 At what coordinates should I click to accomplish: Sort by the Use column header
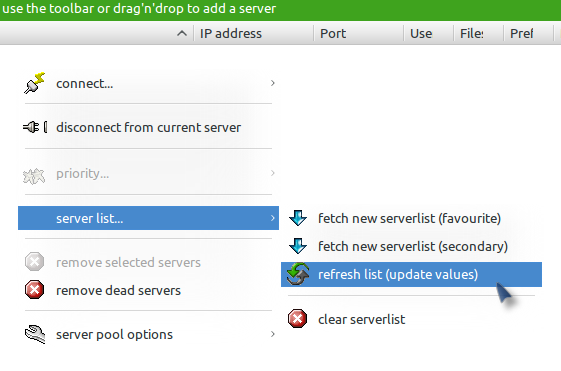point(429,34)
